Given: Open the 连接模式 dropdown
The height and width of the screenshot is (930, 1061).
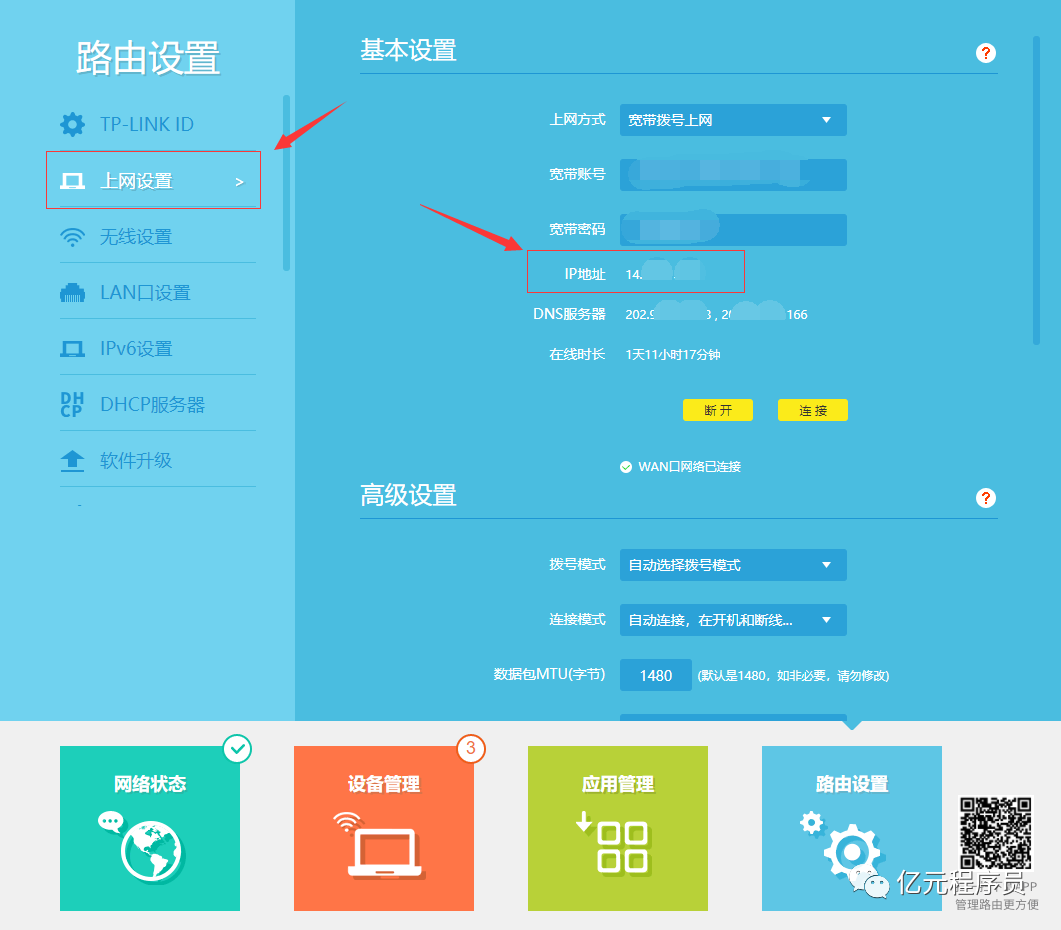Looking at the screenshot, I should (732, 620).
